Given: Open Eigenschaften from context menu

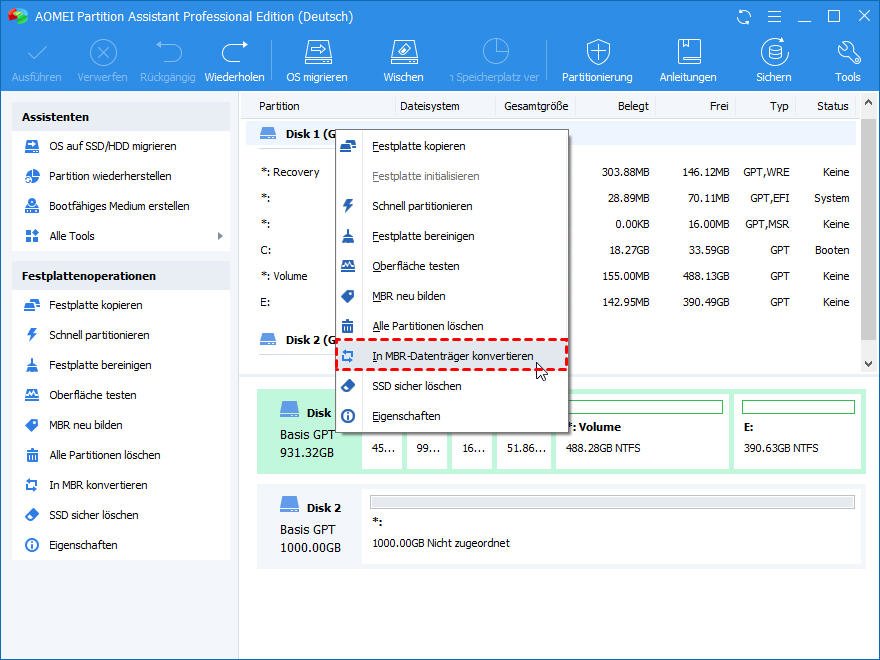Looking at the screenshot, I should [x=452, y=416].
